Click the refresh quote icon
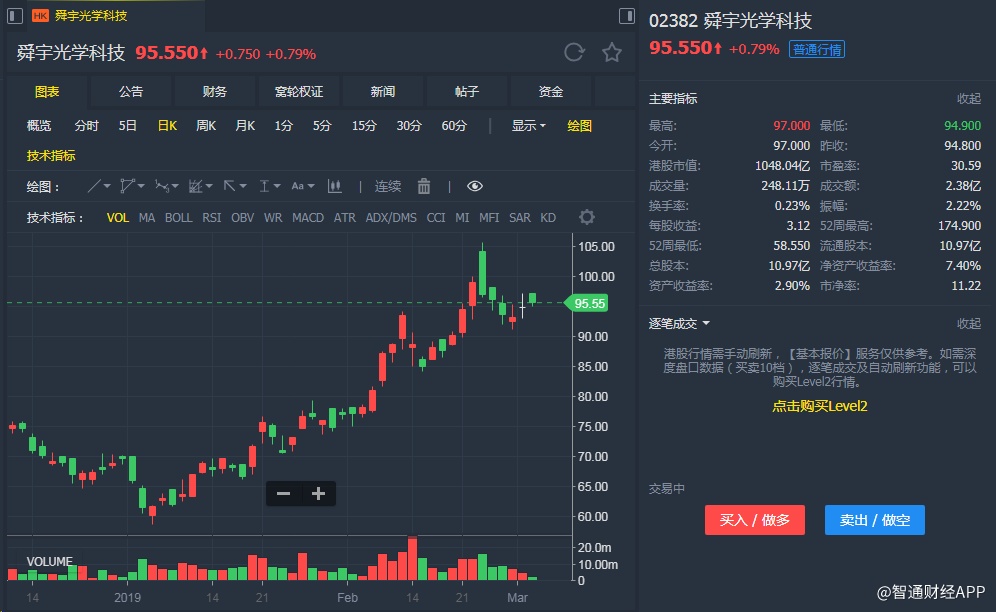This screenshot has width=996, height=612. tap(574, 53)
